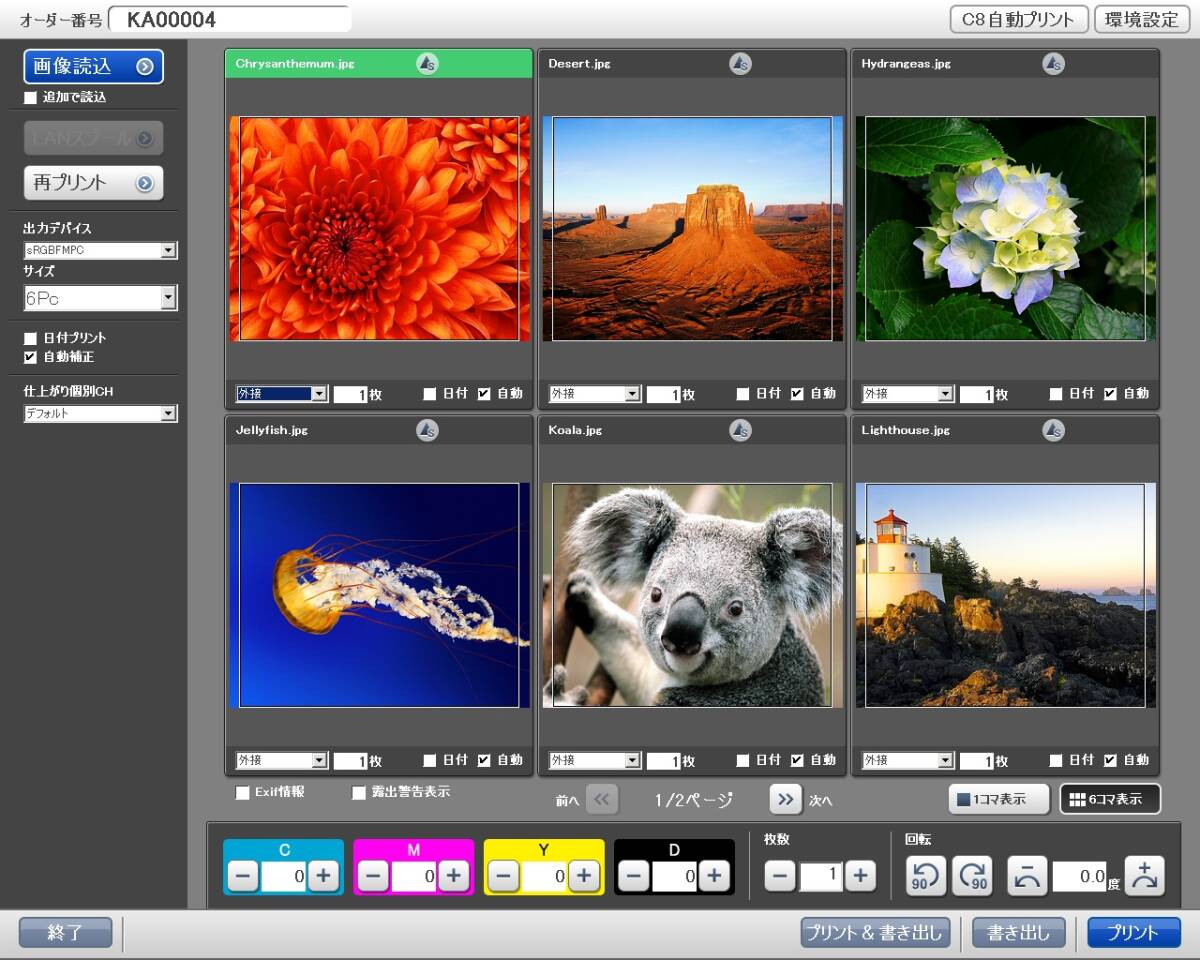Click the badge icon on Desert.jpg header

coord(740,64)
